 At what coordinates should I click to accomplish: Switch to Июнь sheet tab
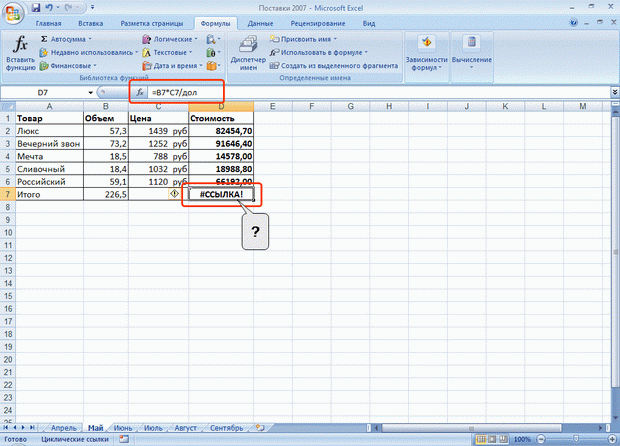click(123, 428)
